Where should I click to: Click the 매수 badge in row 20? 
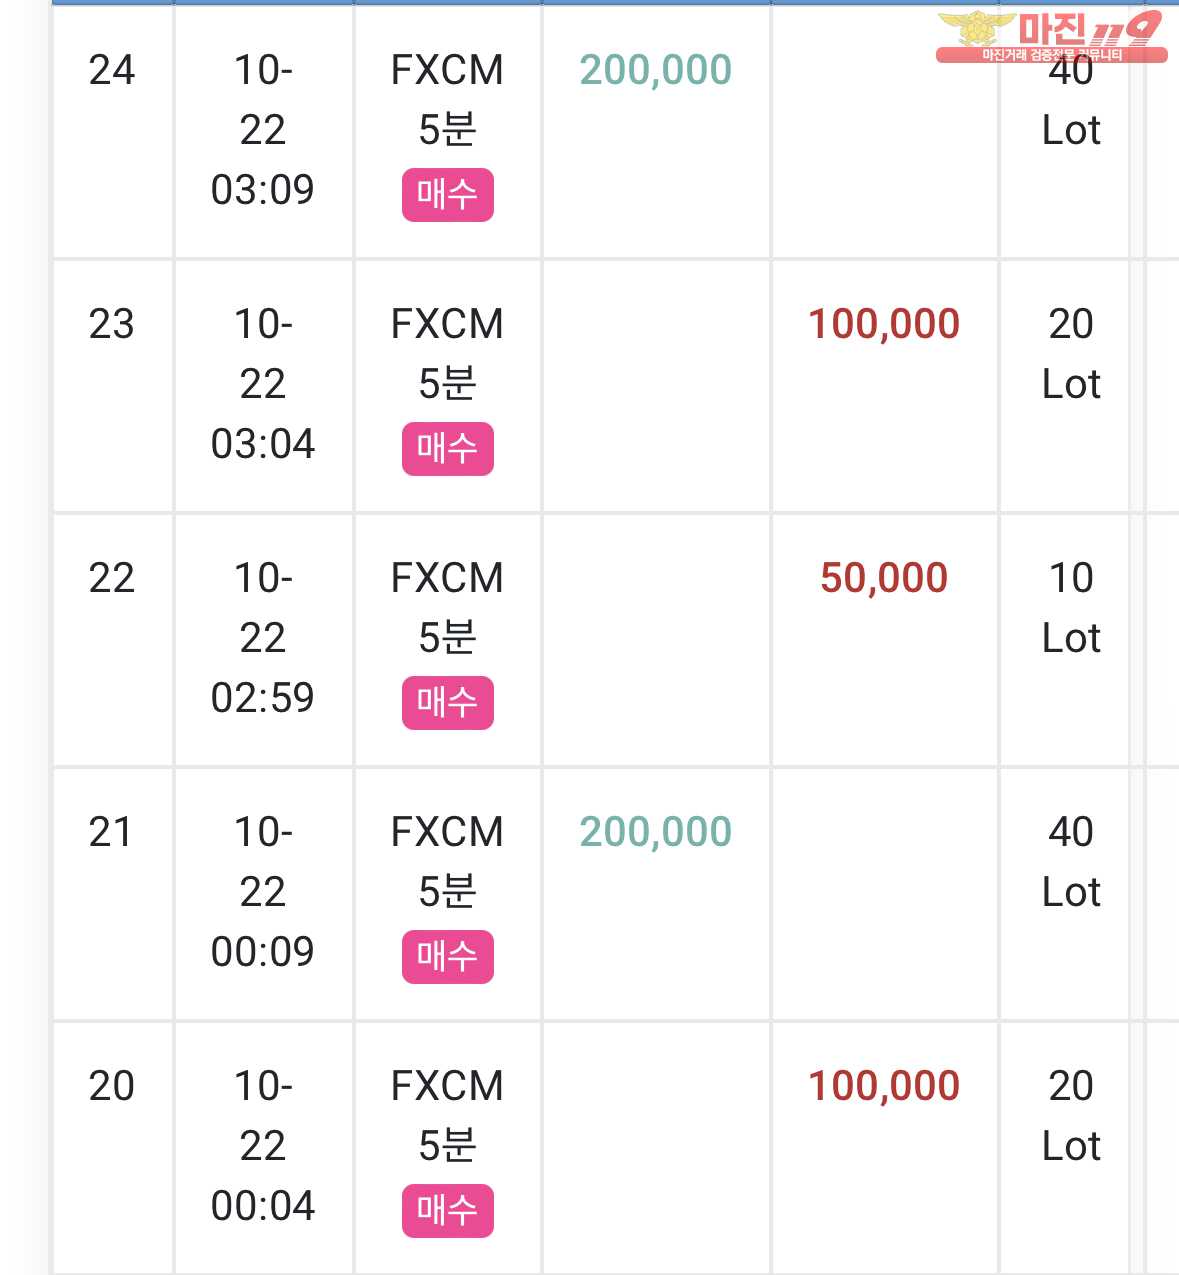click(448, 1210)
